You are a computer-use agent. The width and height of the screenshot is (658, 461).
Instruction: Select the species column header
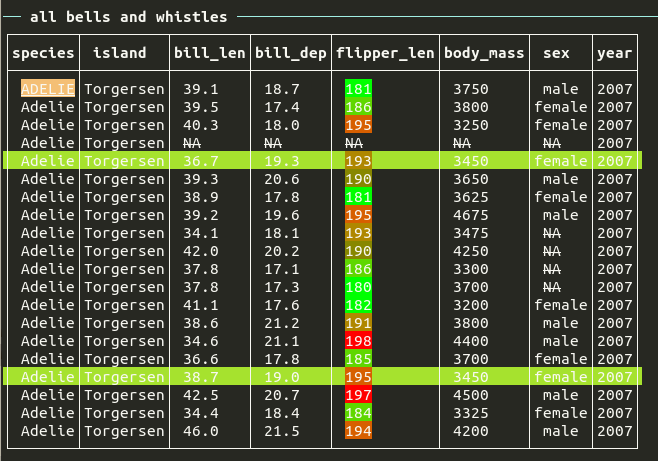pyautogui.click(x=43, y=53)
